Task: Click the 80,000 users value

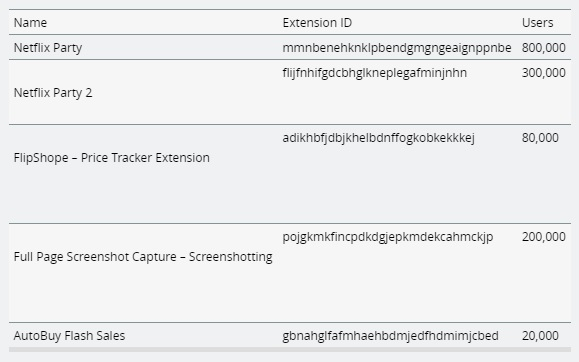Action: (540, 138)
